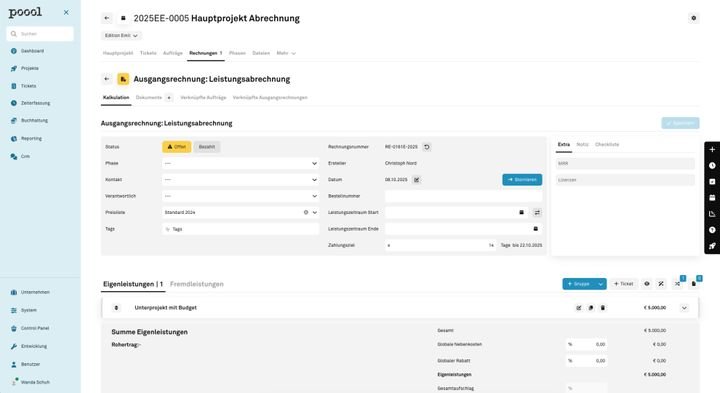720x393 pixels.
Task: Open Control Panel in the sidebar
Action: tap(35, 328)
